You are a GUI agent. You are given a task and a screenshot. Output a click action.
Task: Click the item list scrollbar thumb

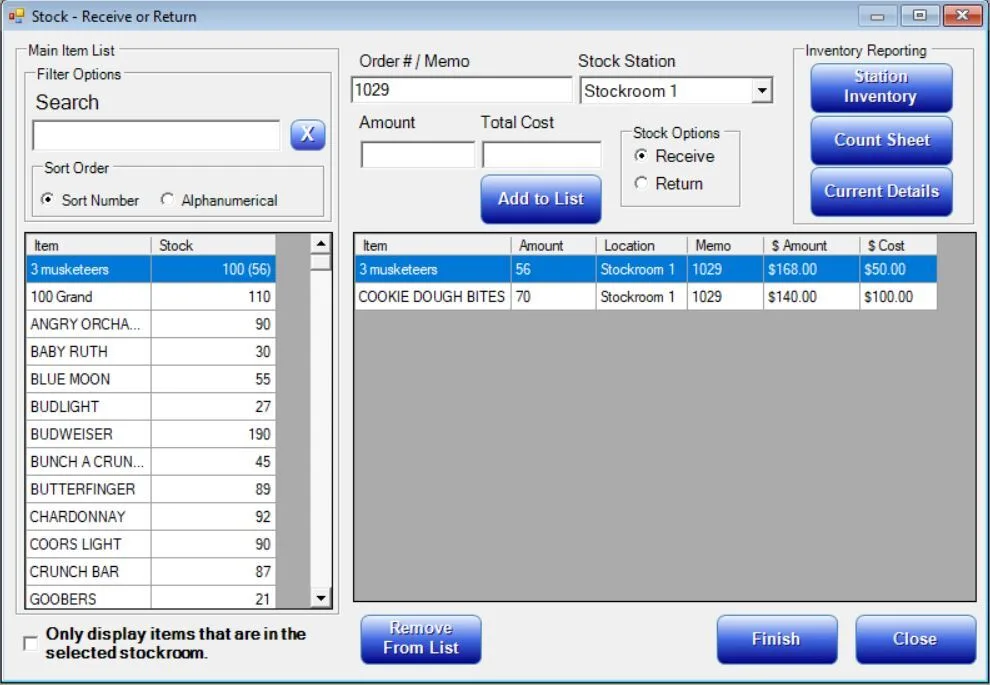tap(321, 261)
